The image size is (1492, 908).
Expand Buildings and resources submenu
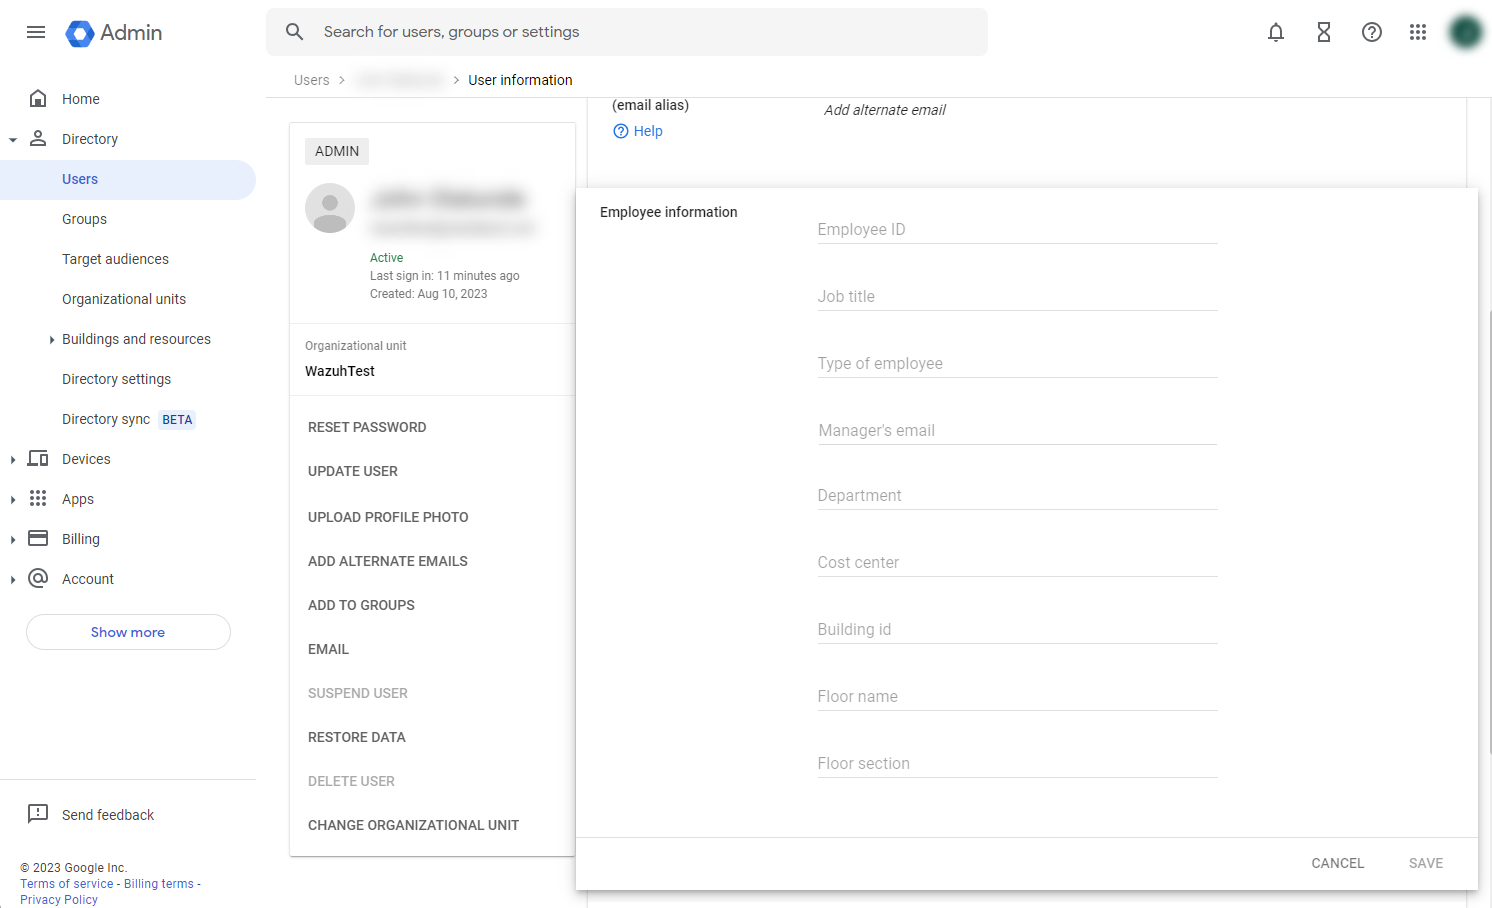[52, 340]
